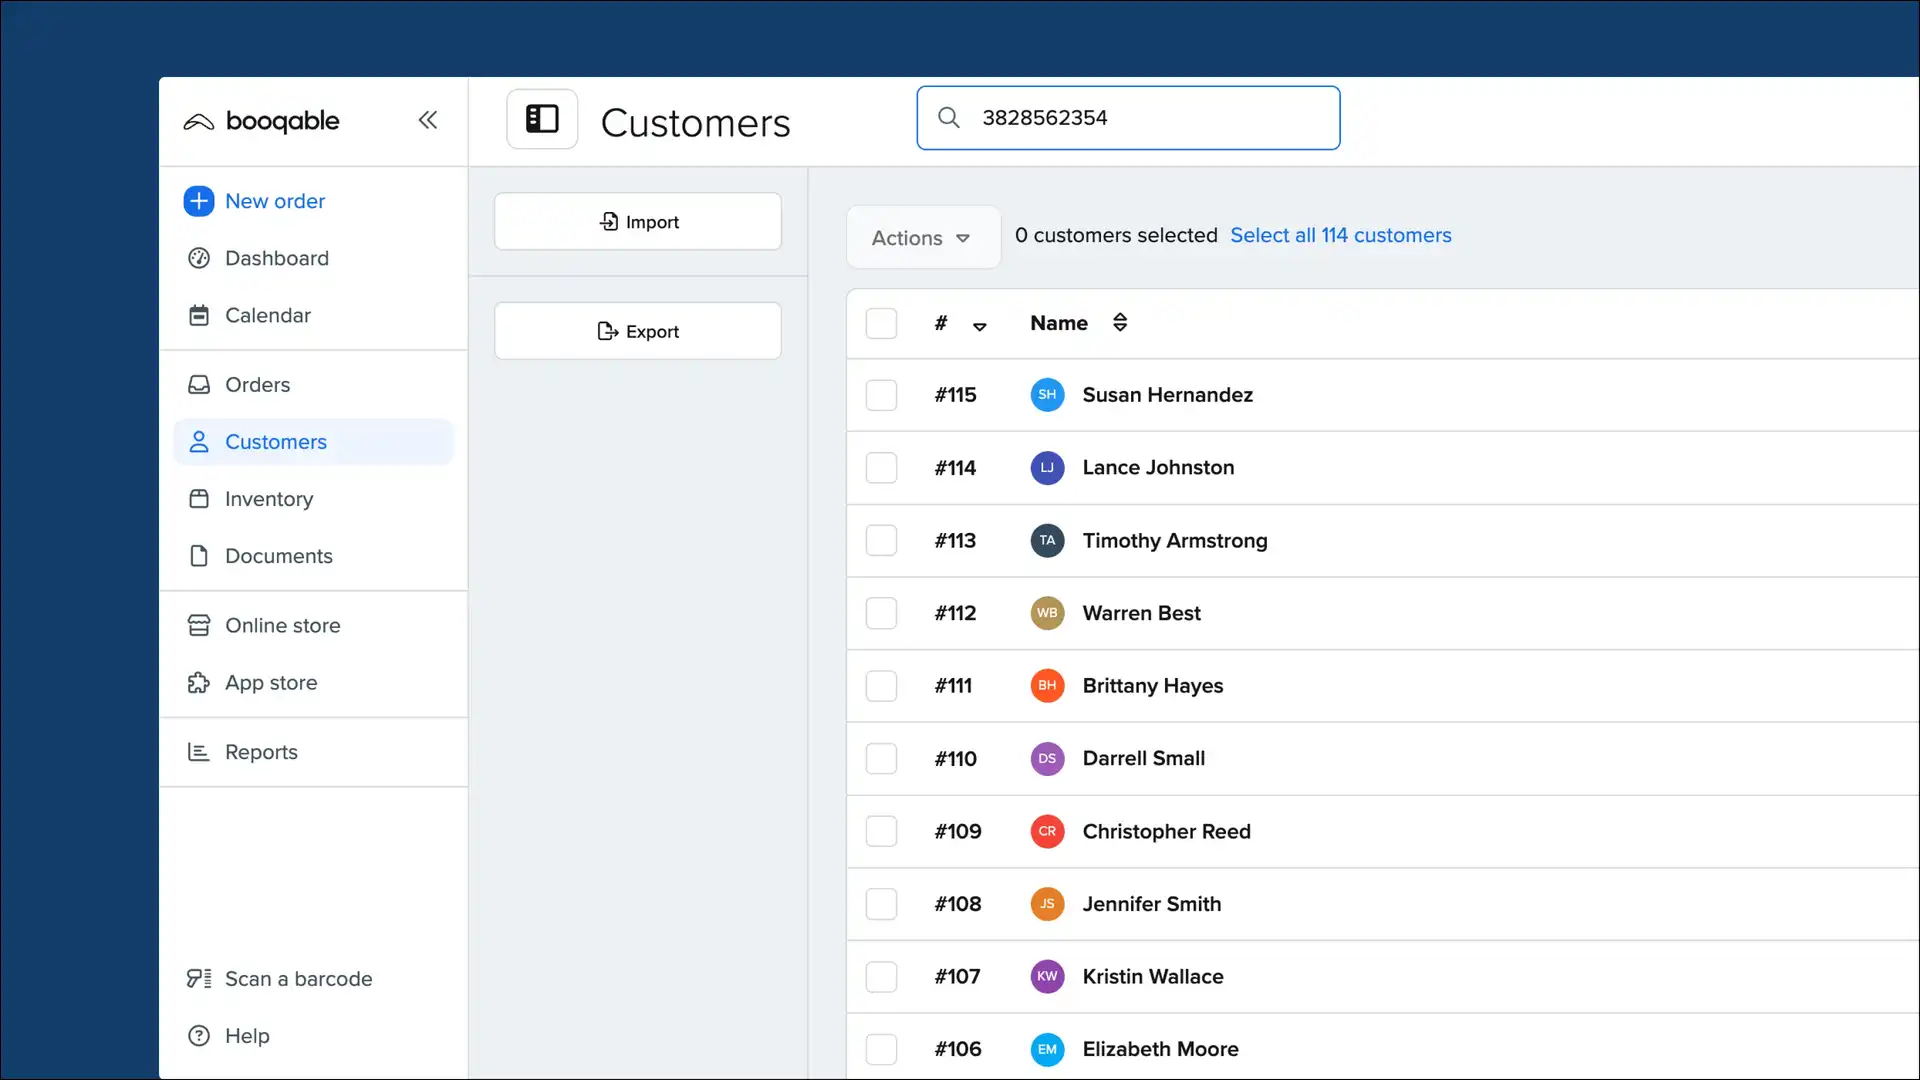Open the number column sort dropdown
The image size is (1920, 1080).
tap(979, 325)
